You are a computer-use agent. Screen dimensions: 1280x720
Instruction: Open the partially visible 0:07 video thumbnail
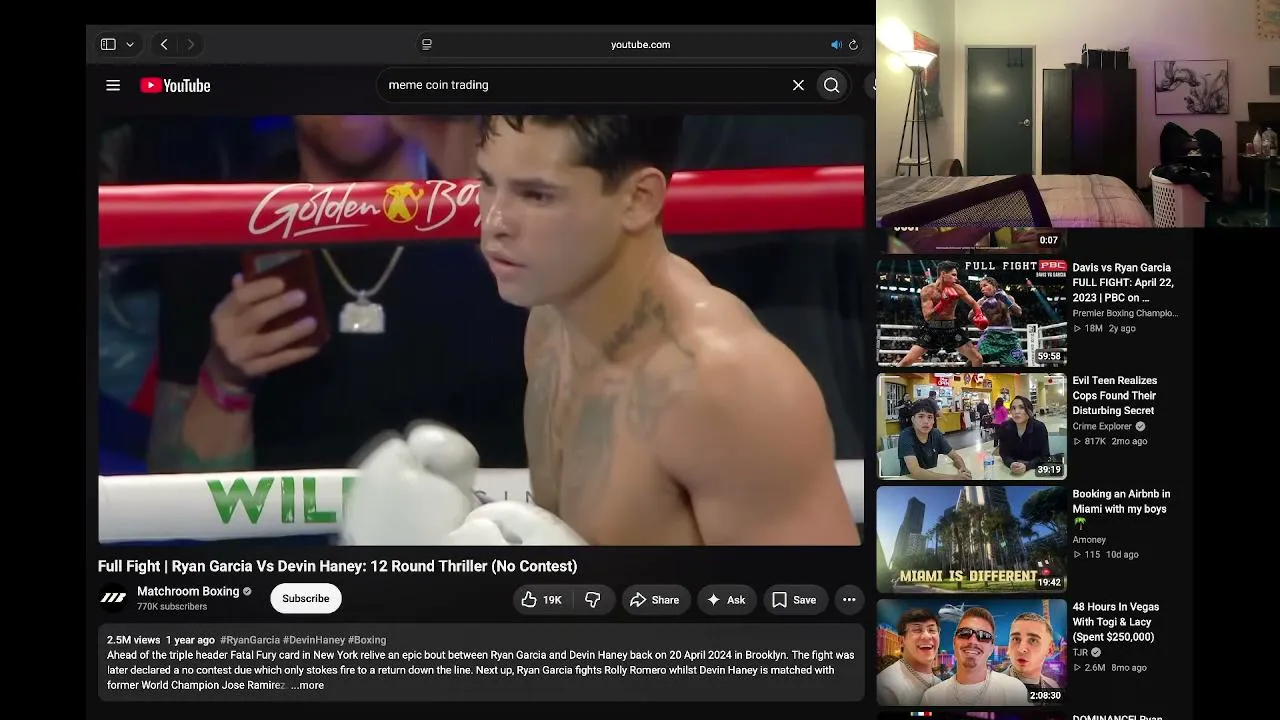click(972, 240)
